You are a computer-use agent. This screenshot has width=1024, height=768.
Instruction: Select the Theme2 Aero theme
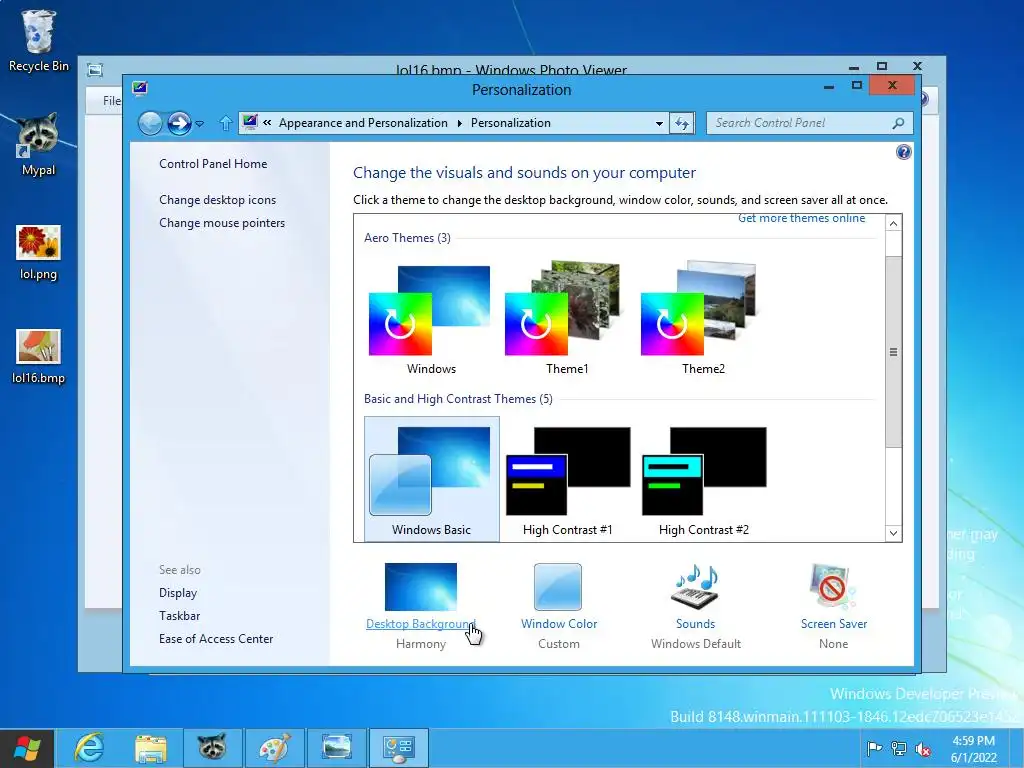[703, 319]
